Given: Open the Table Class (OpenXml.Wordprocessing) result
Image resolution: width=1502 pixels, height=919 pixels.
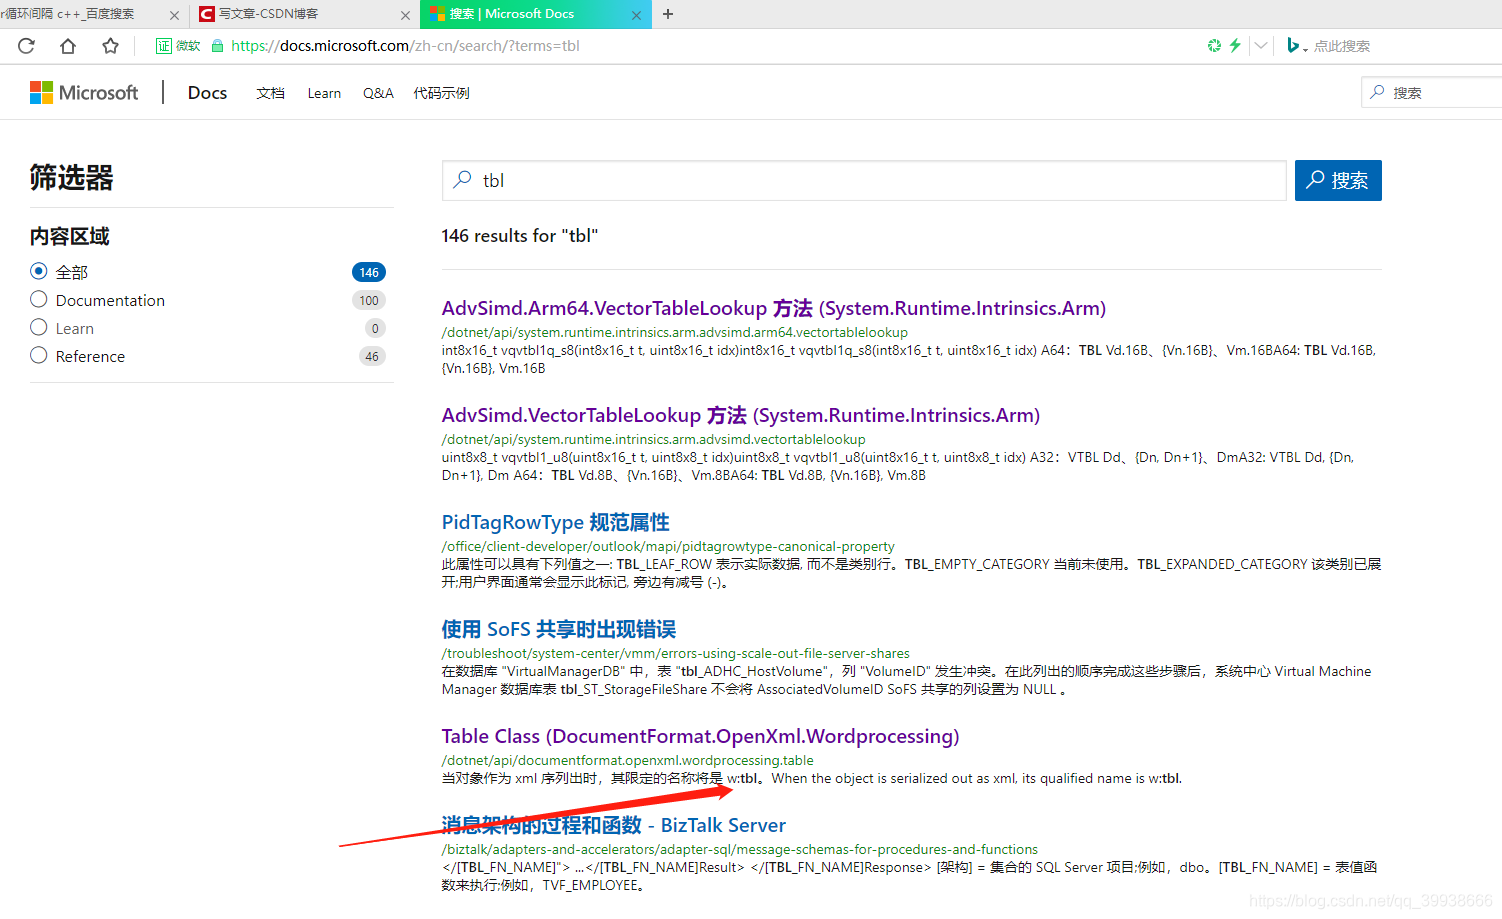Looking at the screenshot, I should click(700, 735).
